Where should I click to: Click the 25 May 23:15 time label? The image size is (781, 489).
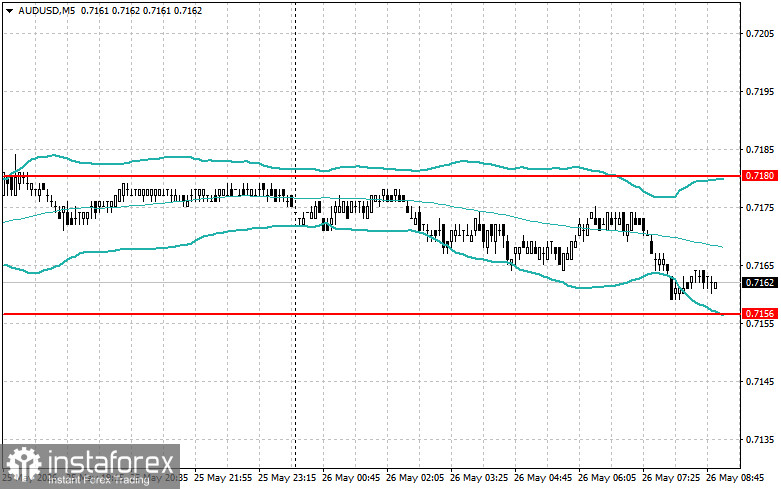pos(287,478)
